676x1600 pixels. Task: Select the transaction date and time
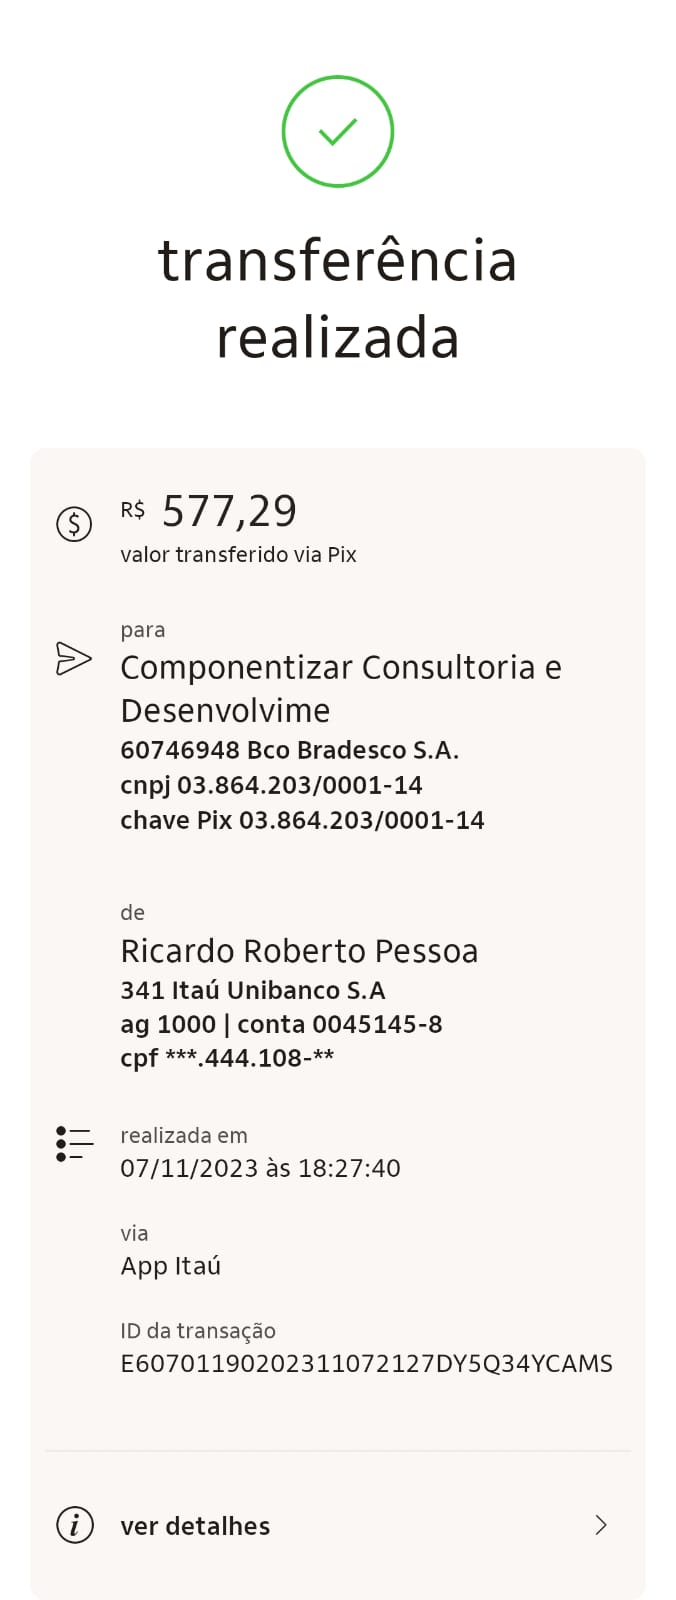[x=260, y=1168]
